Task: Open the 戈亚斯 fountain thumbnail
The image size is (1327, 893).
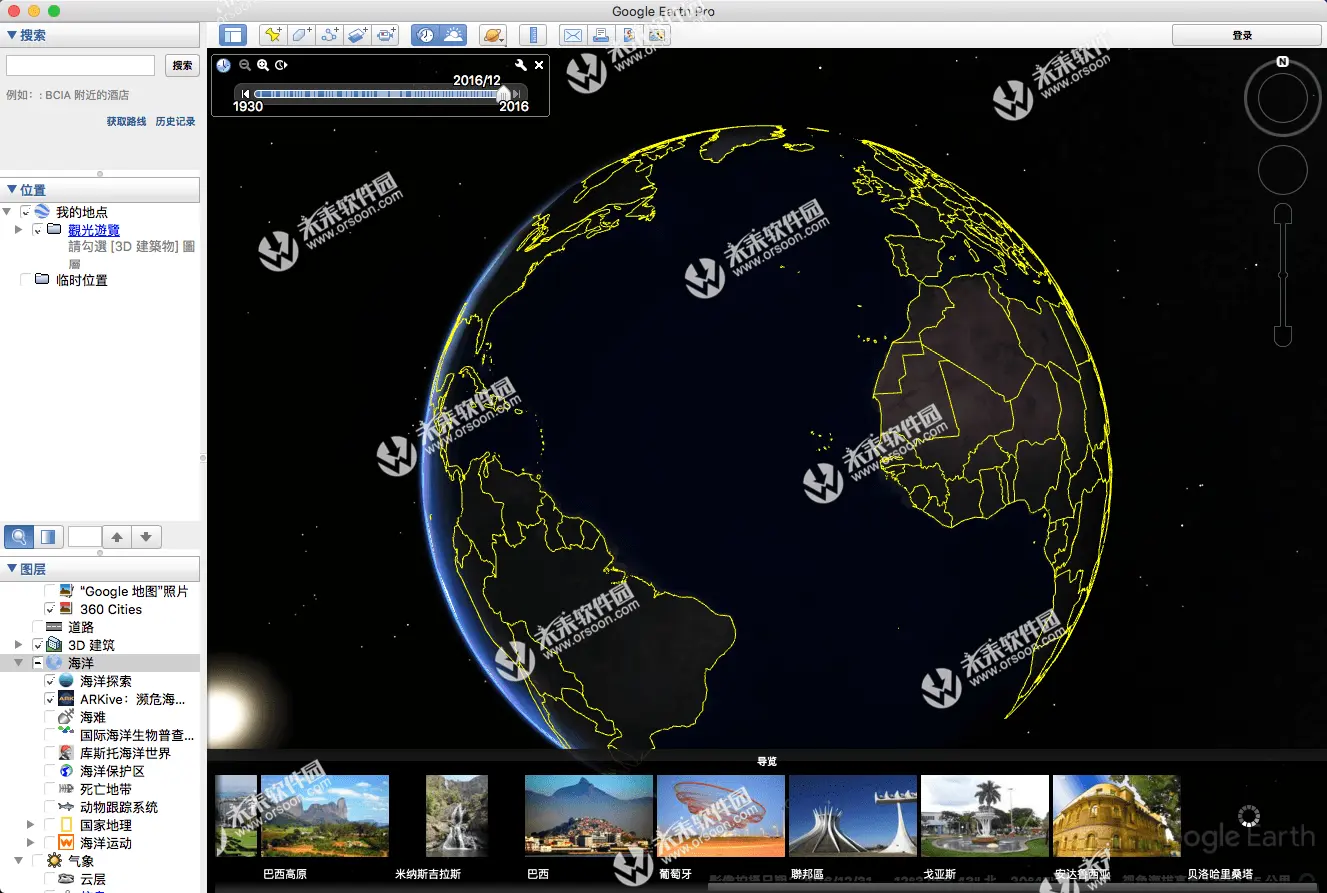Action: tap(985, 816)
